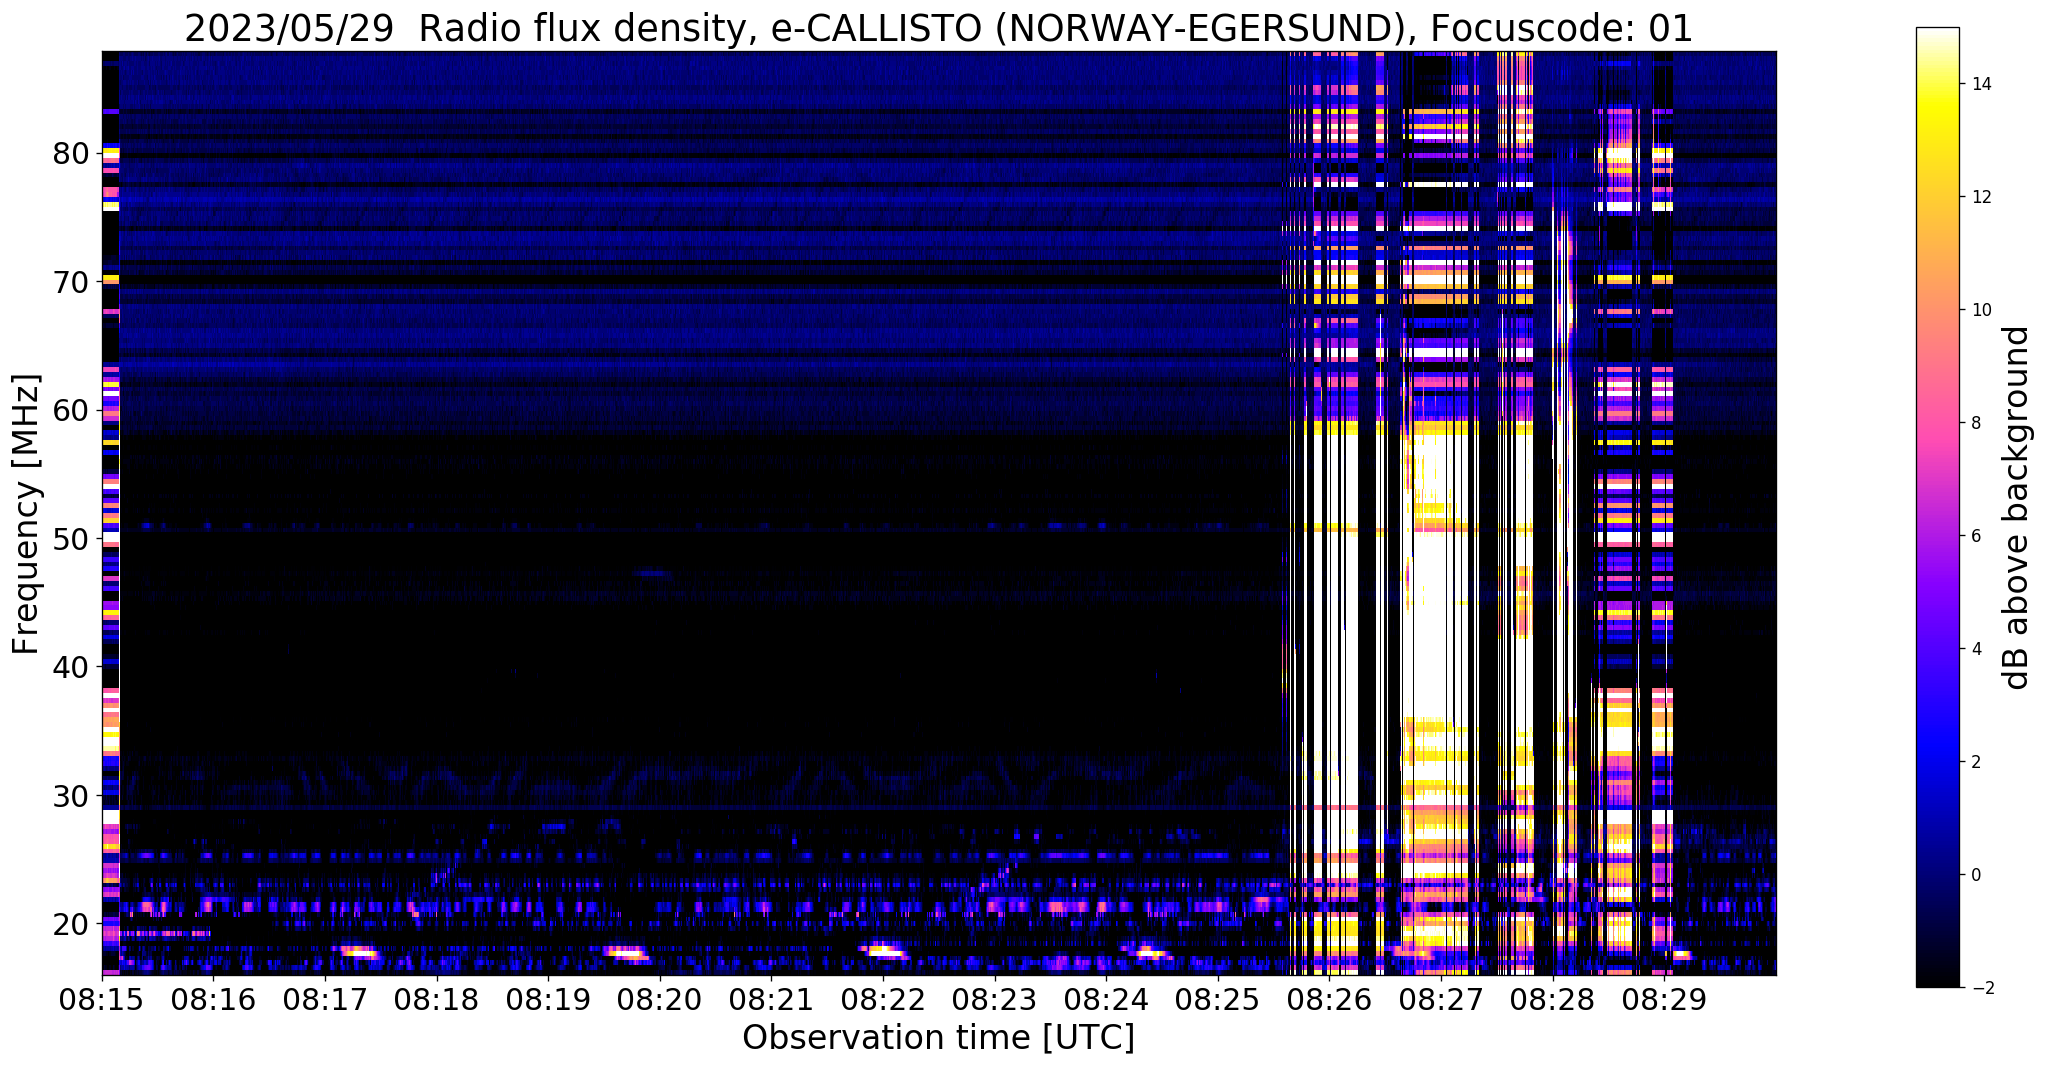Click the 08:25 time tick label
The image size is (2047, 1067).
pos(1217,1000)
